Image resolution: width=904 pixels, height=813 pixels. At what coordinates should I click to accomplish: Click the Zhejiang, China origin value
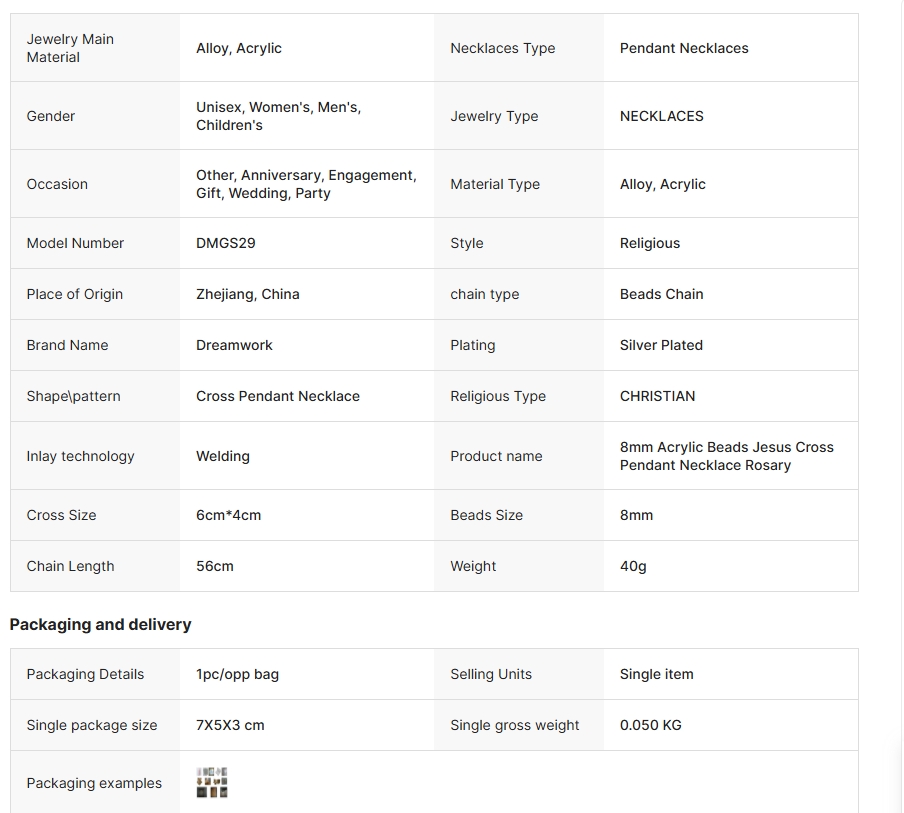click(x=247, y=294)
